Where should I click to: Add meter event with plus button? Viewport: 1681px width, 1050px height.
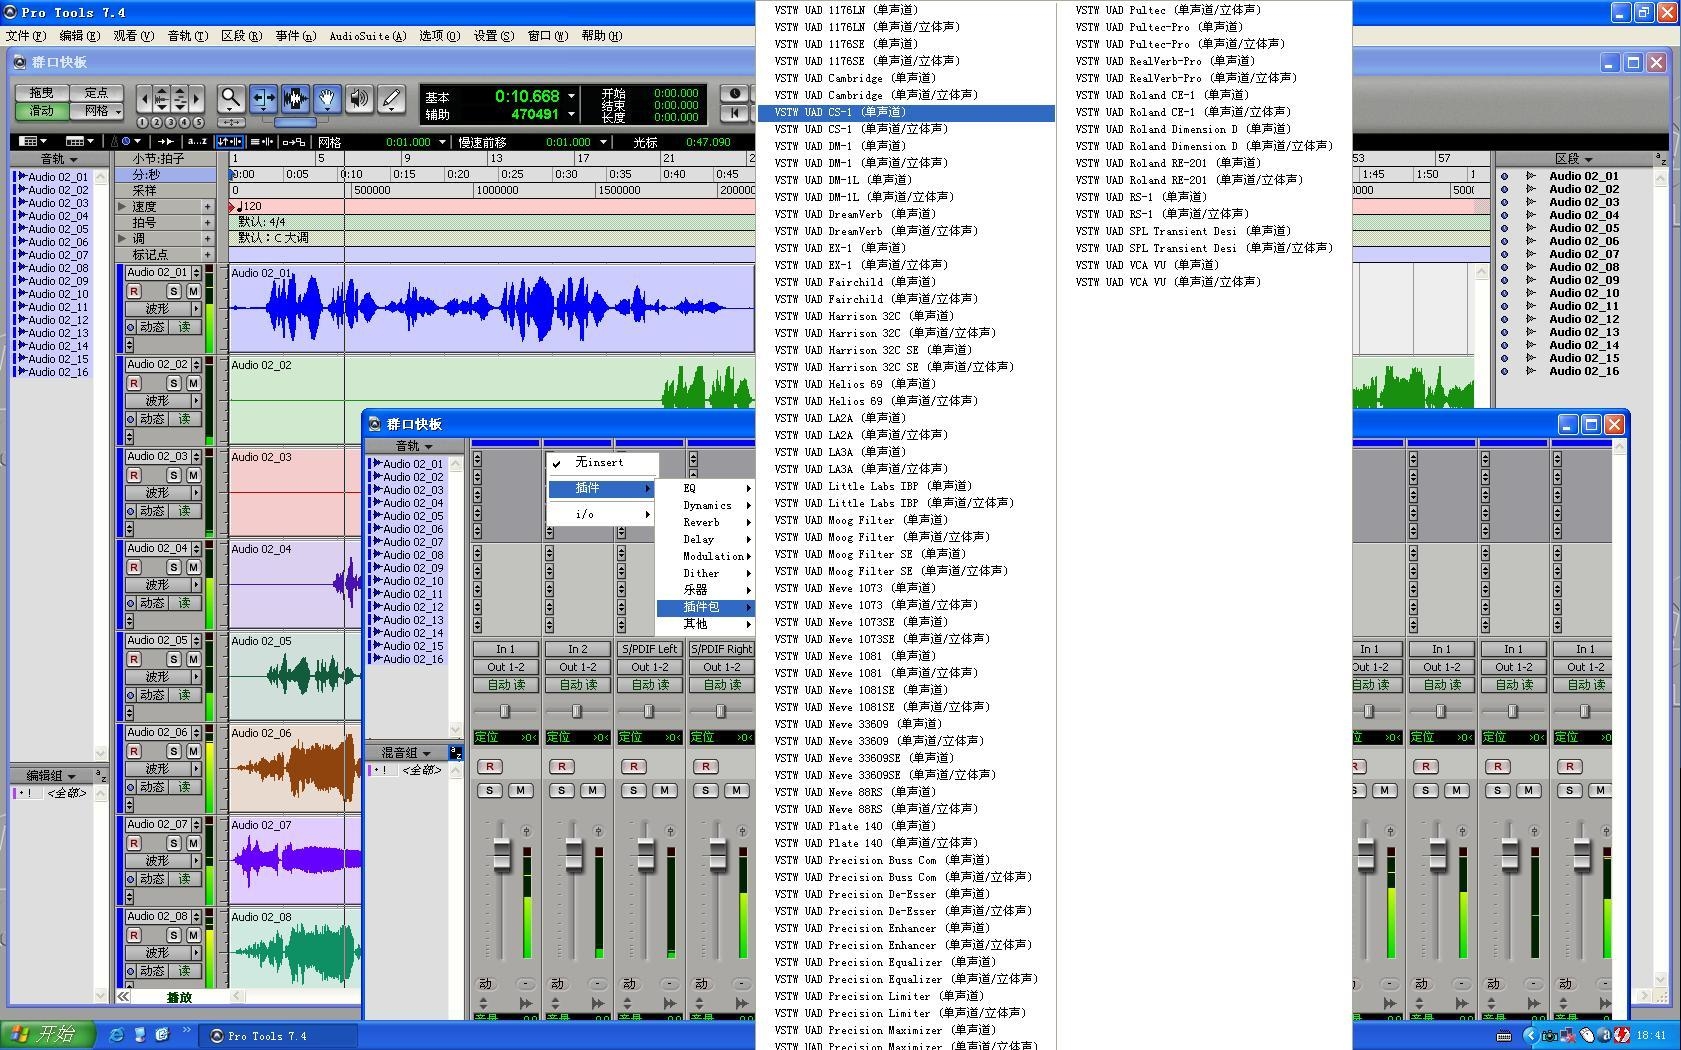(208, 223)
